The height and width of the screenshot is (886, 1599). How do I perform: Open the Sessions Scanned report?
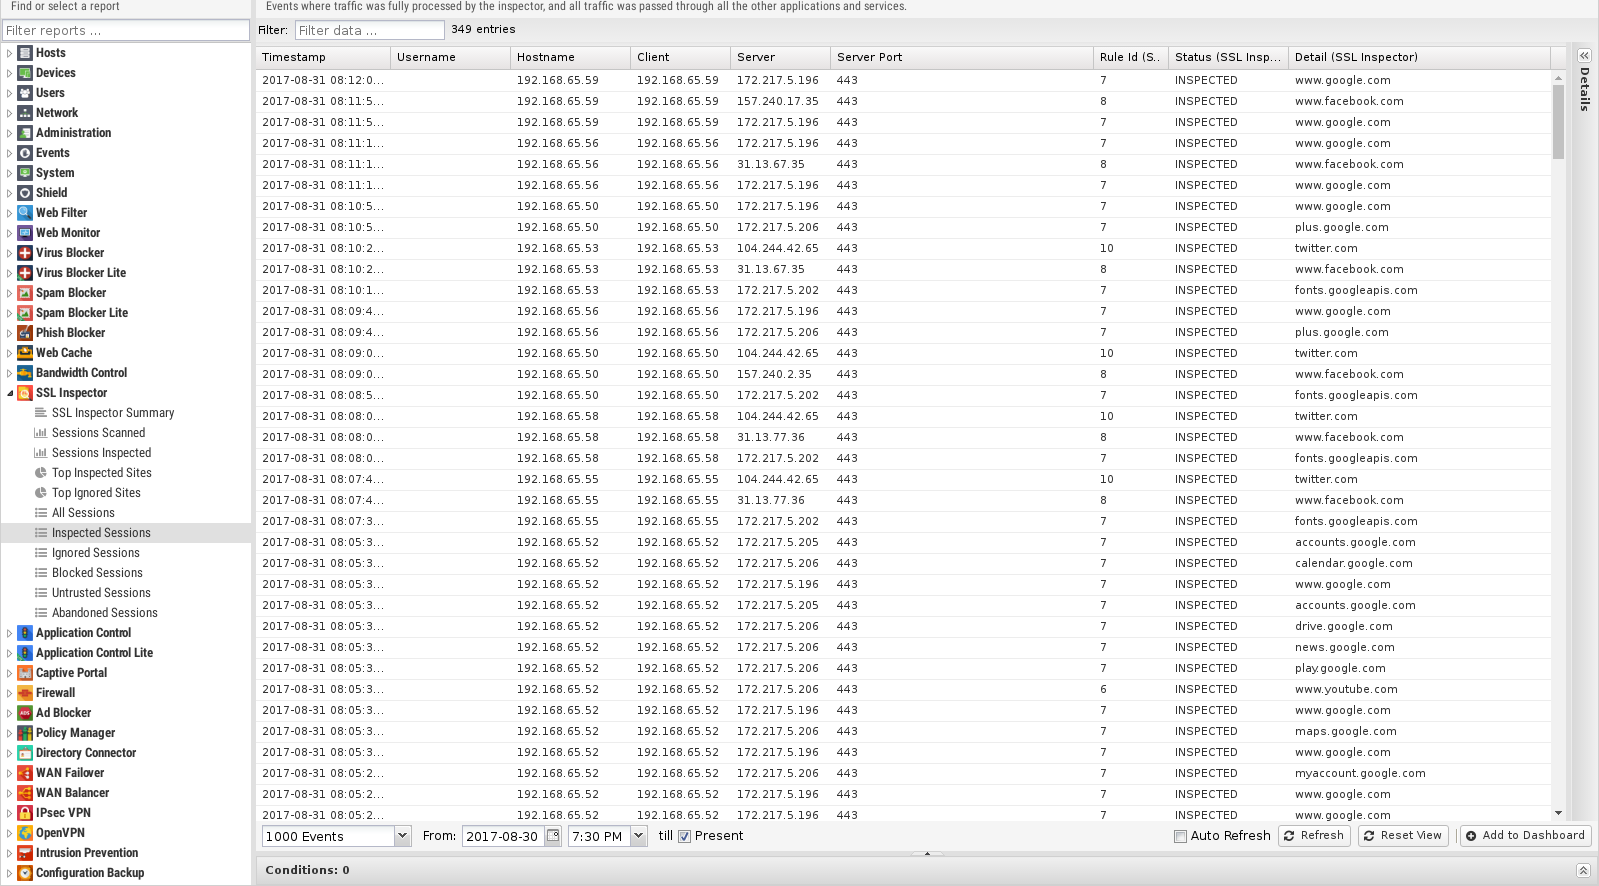(98, 433)
